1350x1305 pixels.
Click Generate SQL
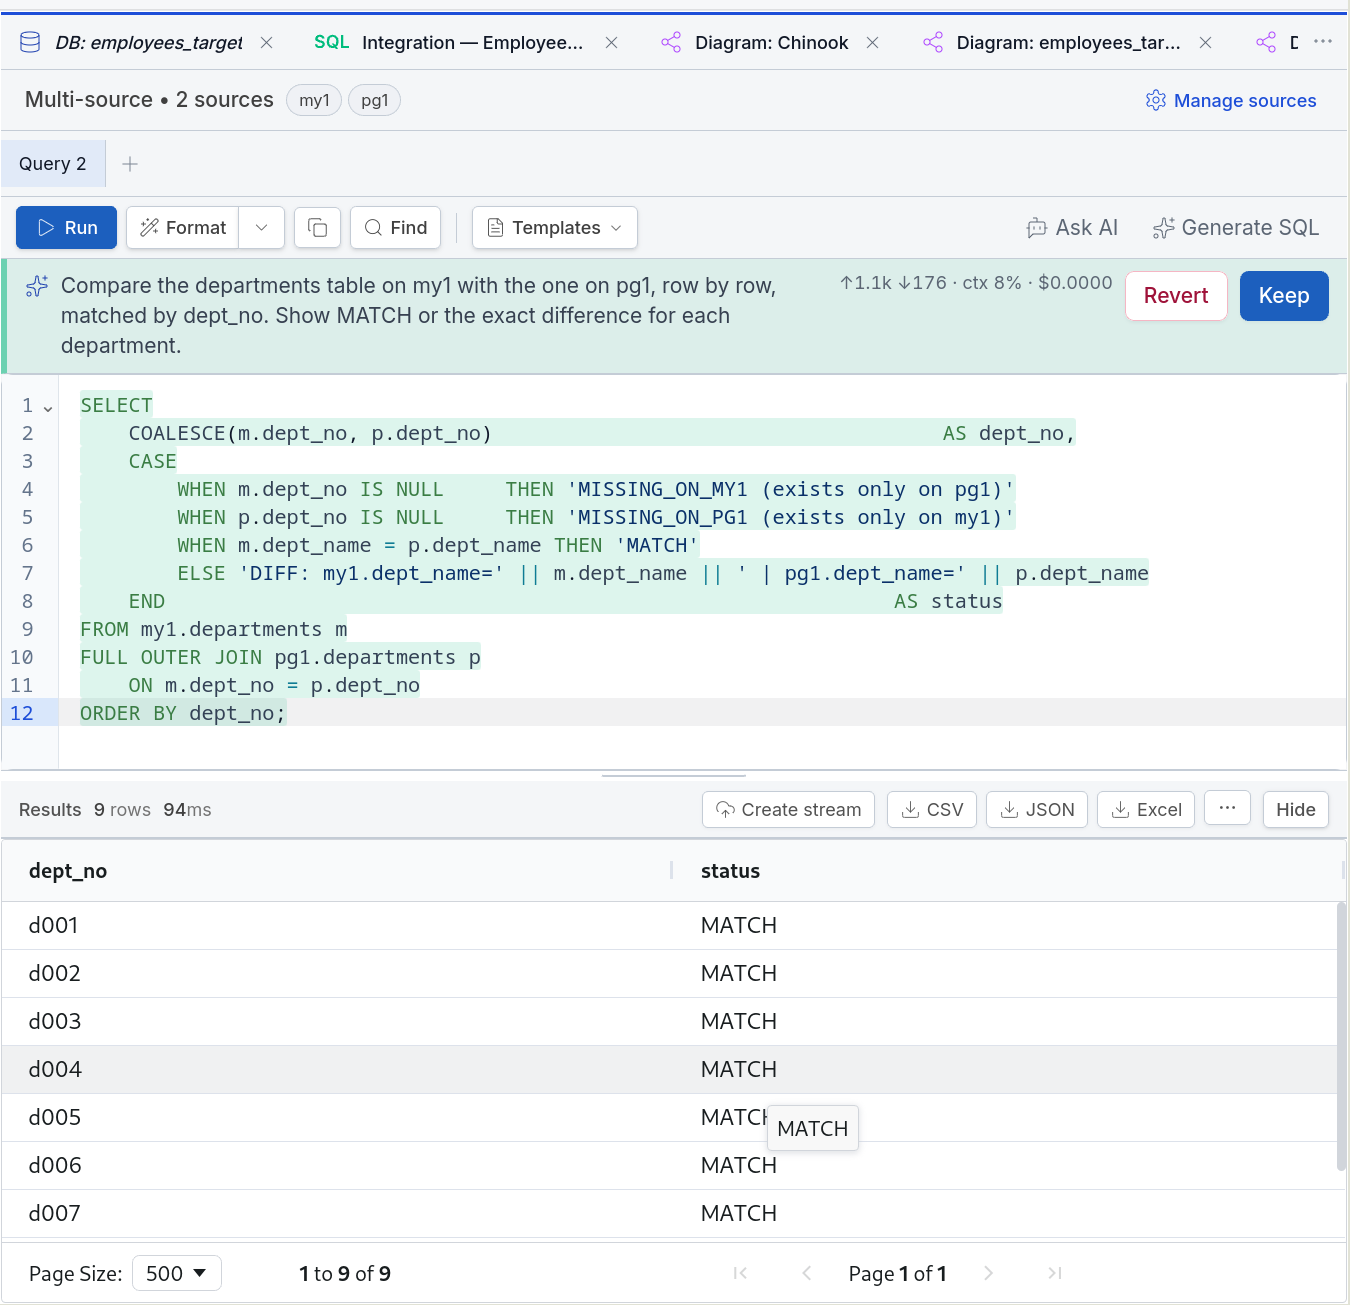click(1235, 227)
